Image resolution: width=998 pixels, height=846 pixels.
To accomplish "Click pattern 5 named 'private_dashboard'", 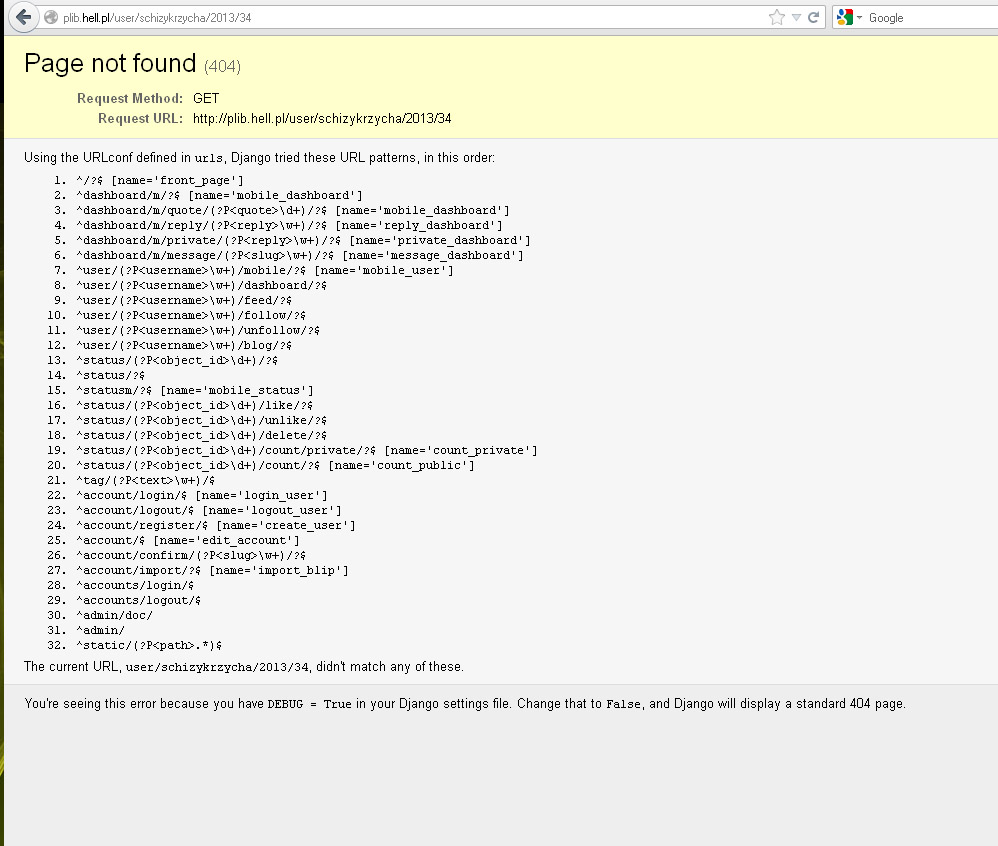I will coord(303,240).
